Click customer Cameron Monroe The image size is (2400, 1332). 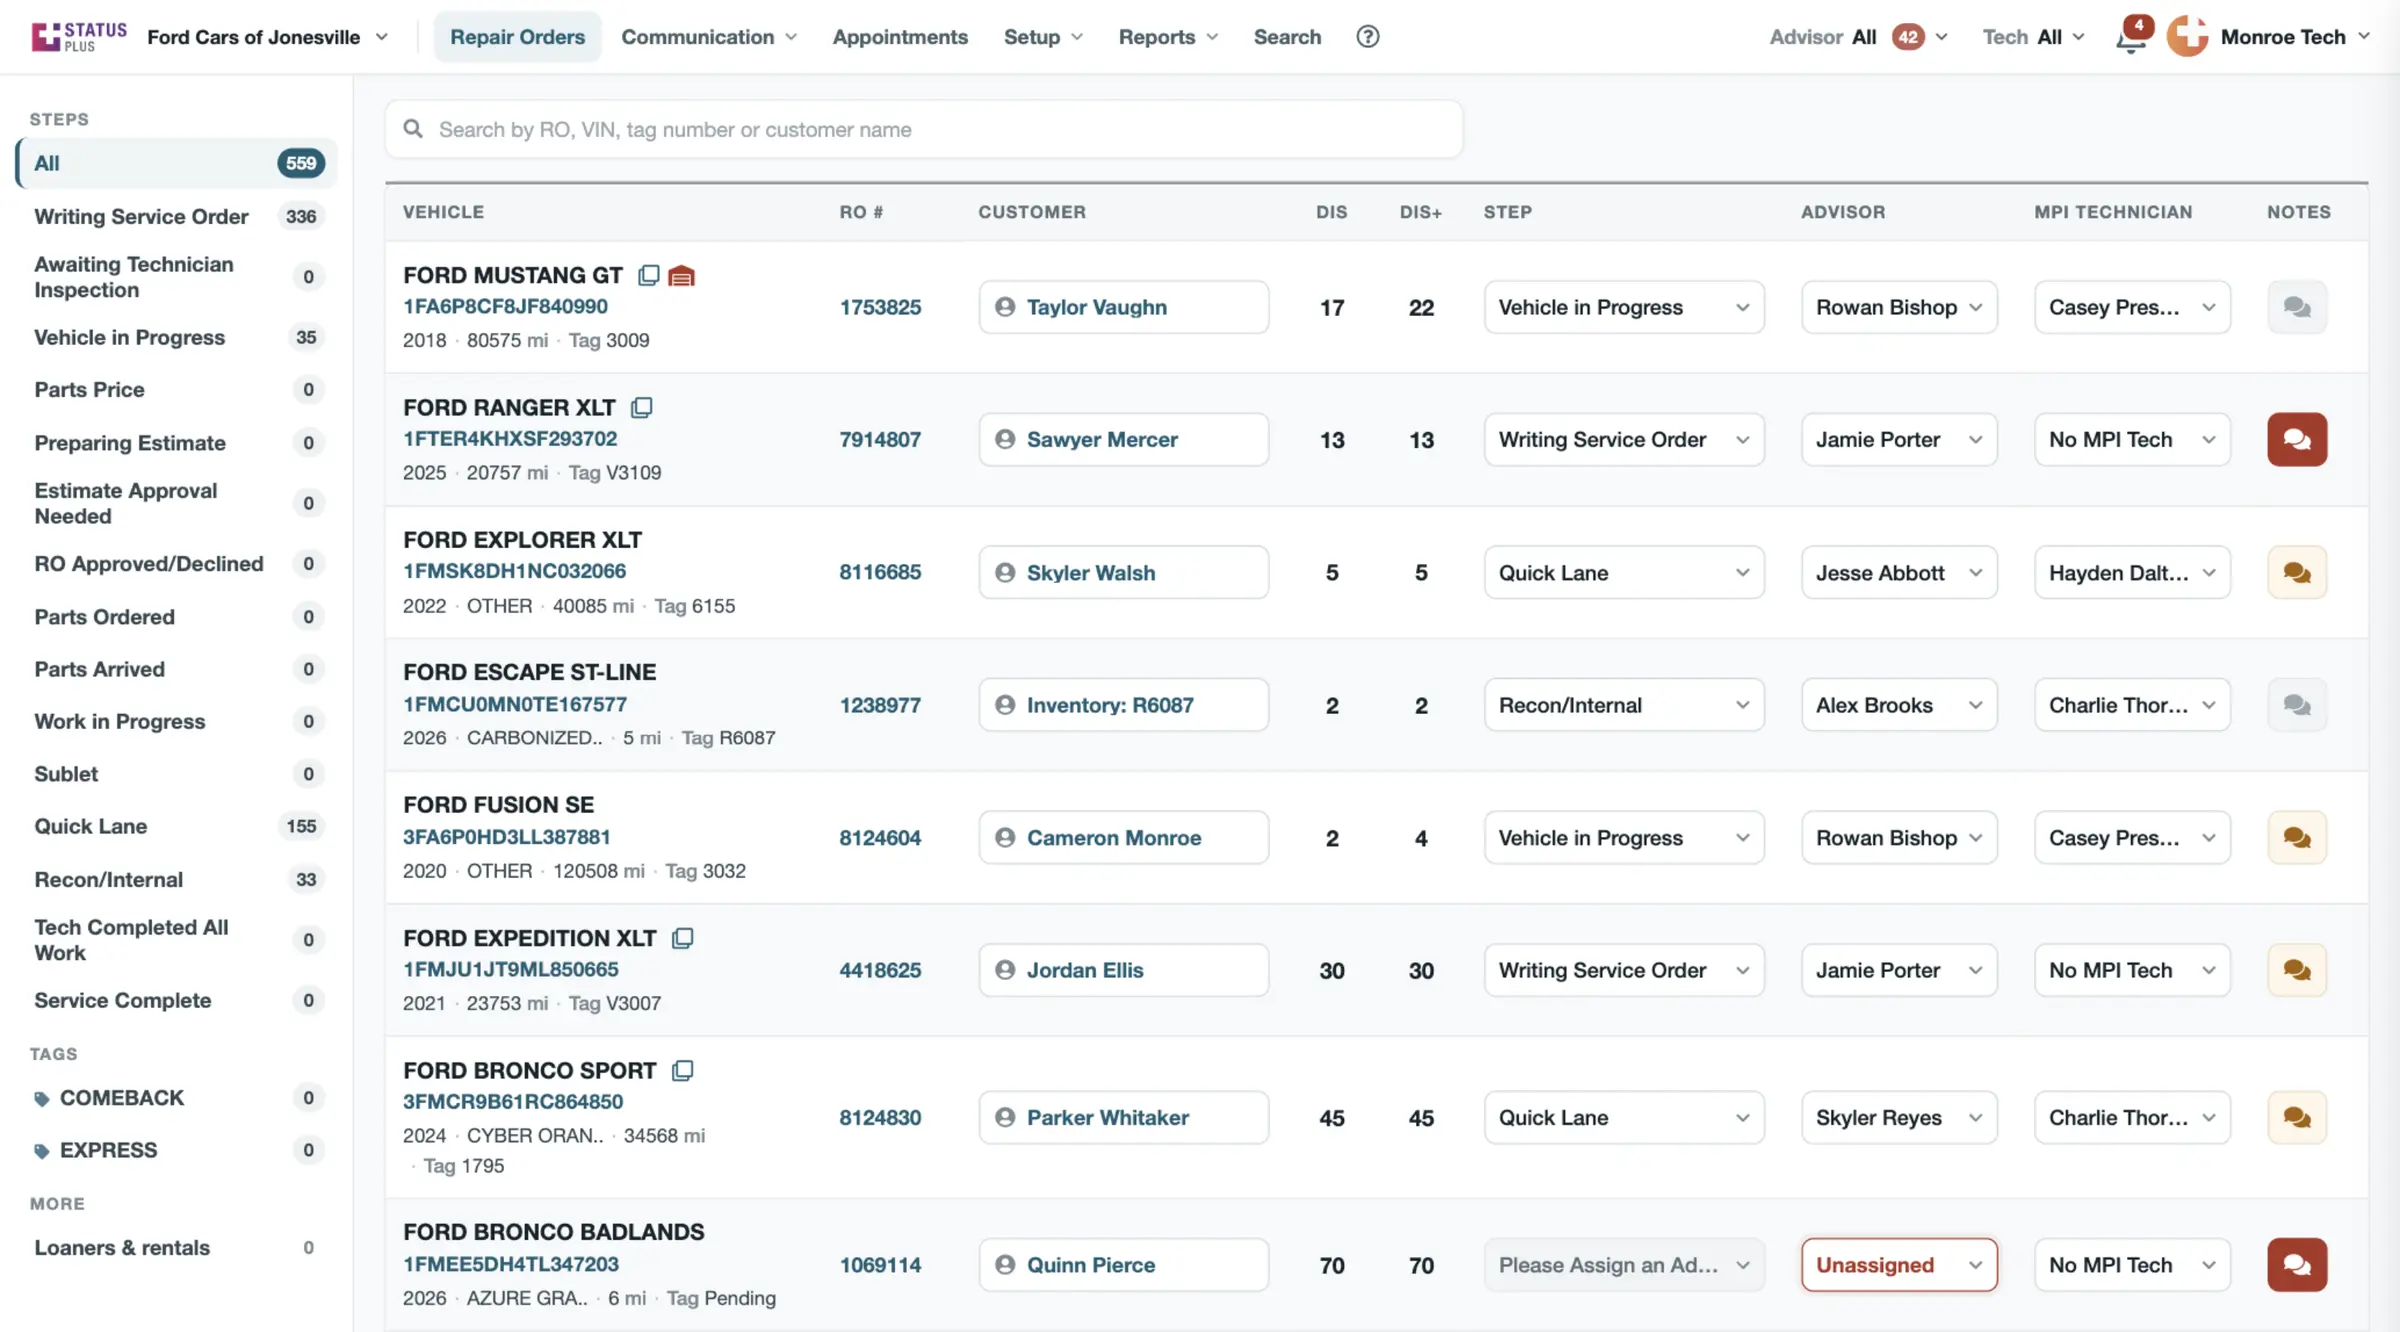pyautogui.click(x=1123, y=838)
